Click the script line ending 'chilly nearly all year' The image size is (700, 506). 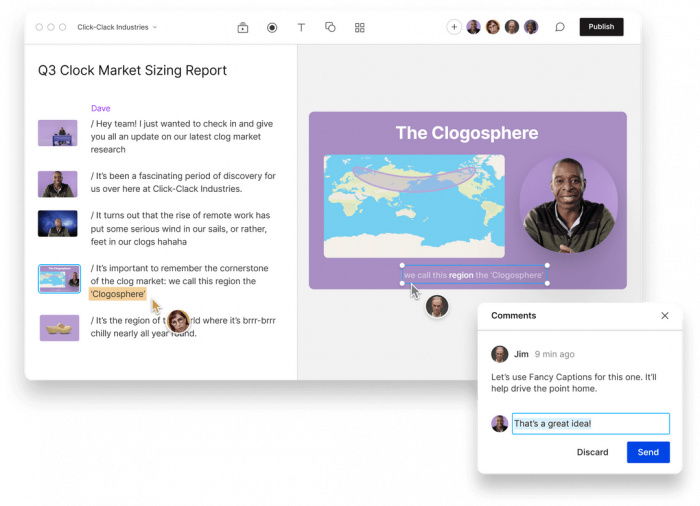(143, 334)
